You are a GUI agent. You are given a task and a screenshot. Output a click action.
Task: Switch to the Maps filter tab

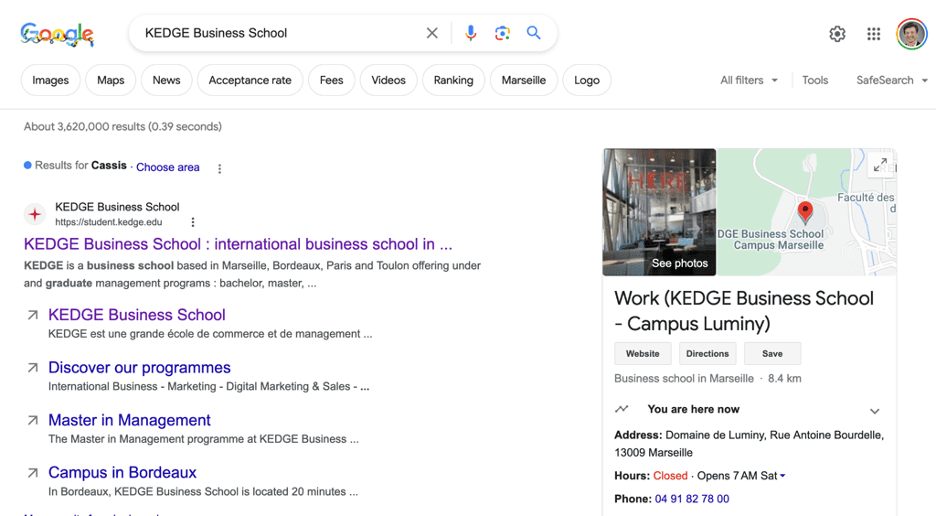pyautogui.click(x=111, y=80)
